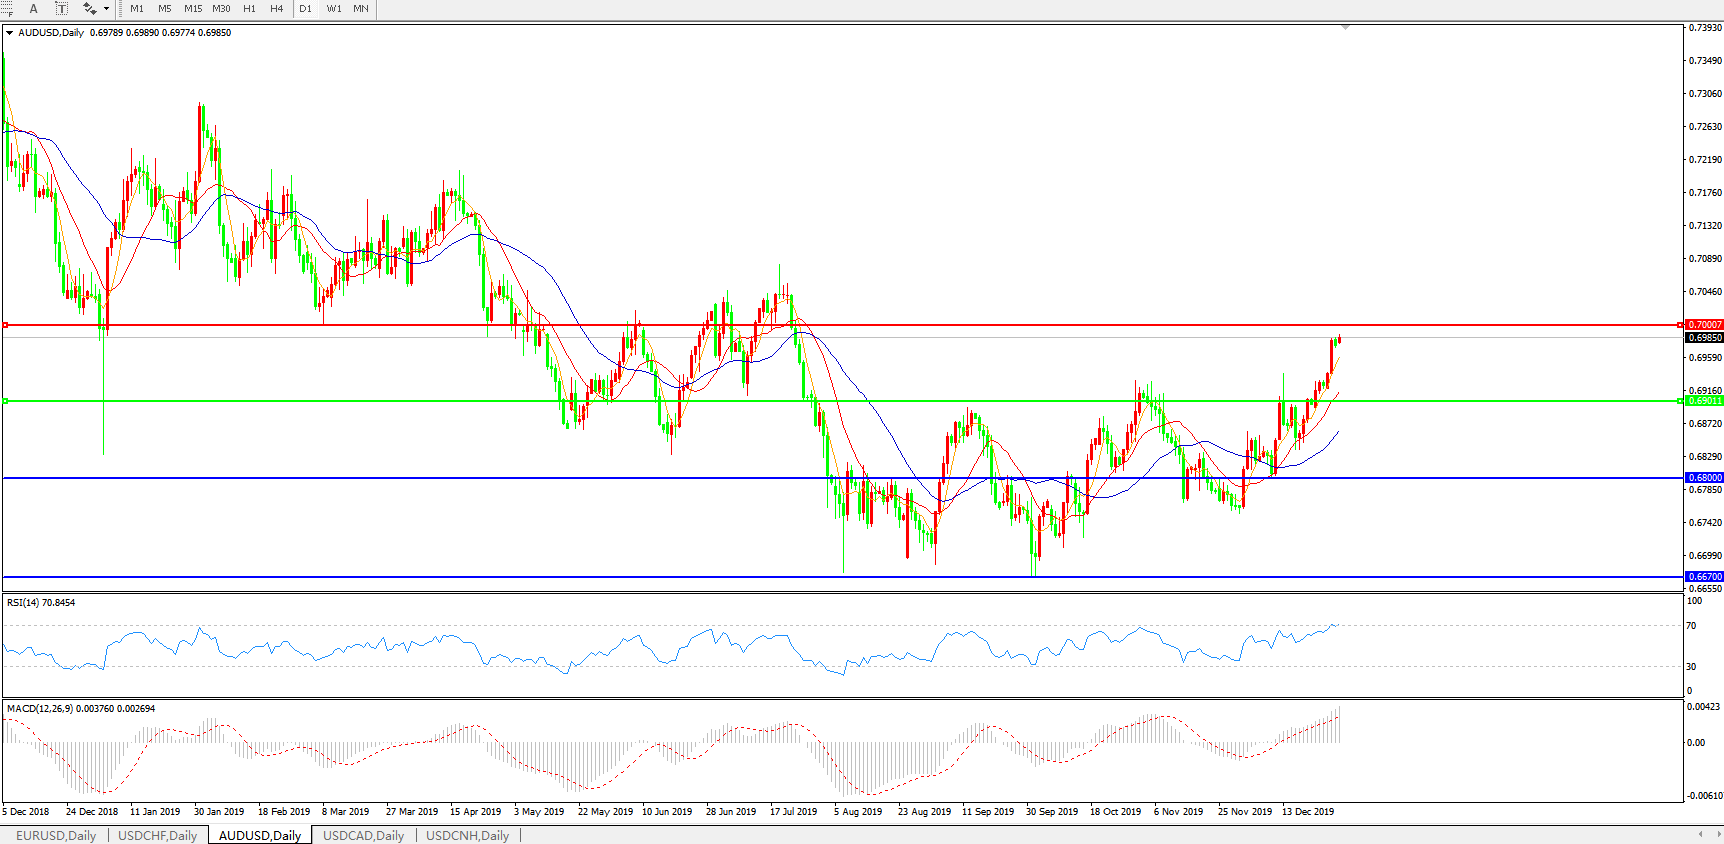Select the green 0.69011 horizontal line label

(x=1704, y=401)
